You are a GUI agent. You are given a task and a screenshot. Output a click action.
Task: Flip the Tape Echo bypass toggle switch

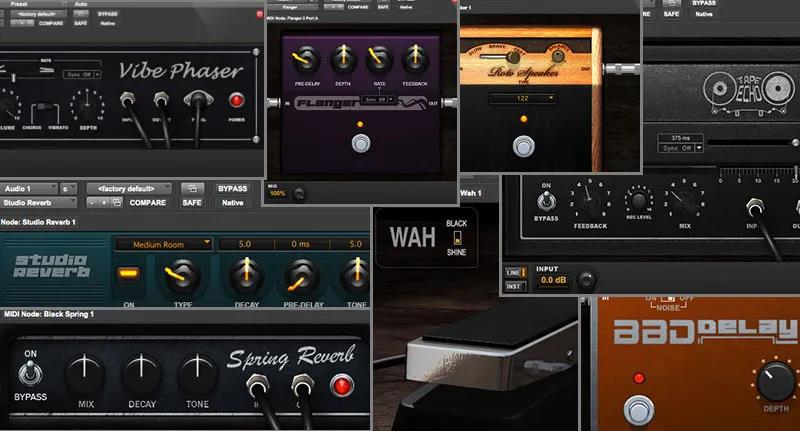point(547,202)
